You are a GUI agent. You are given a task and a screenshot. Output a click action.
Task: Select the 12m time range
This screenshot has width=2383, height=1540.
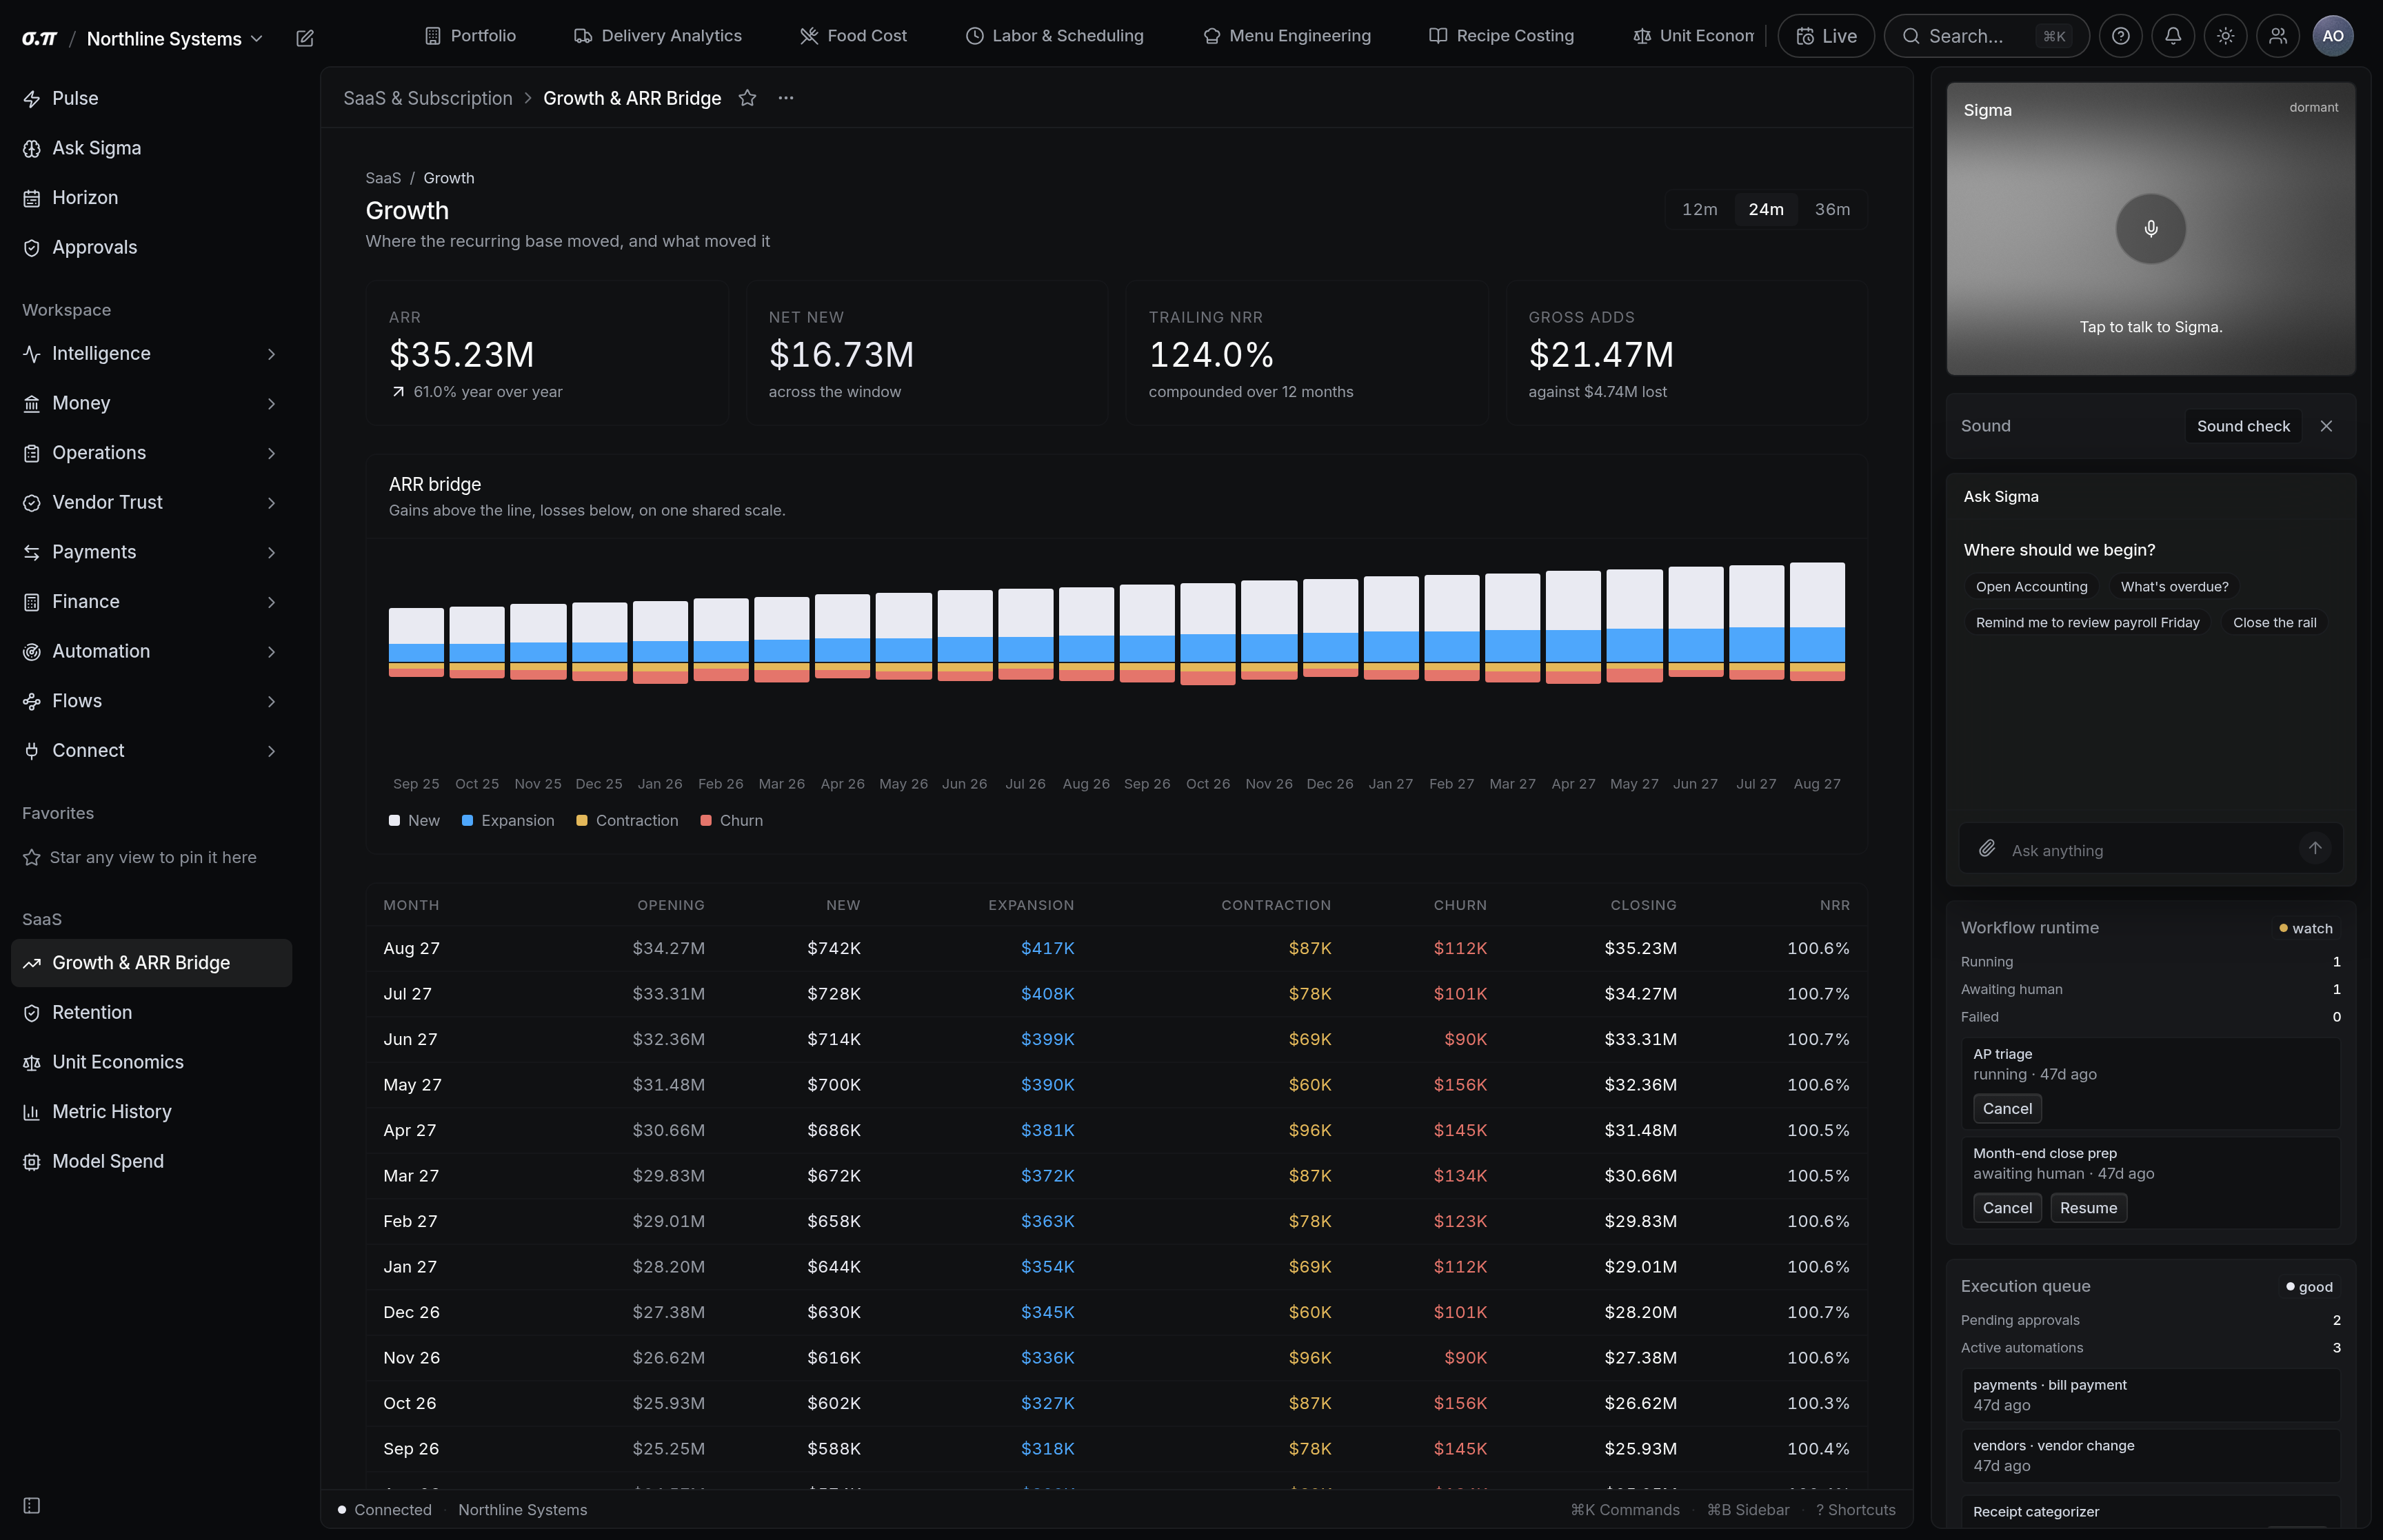[1700, 209]
